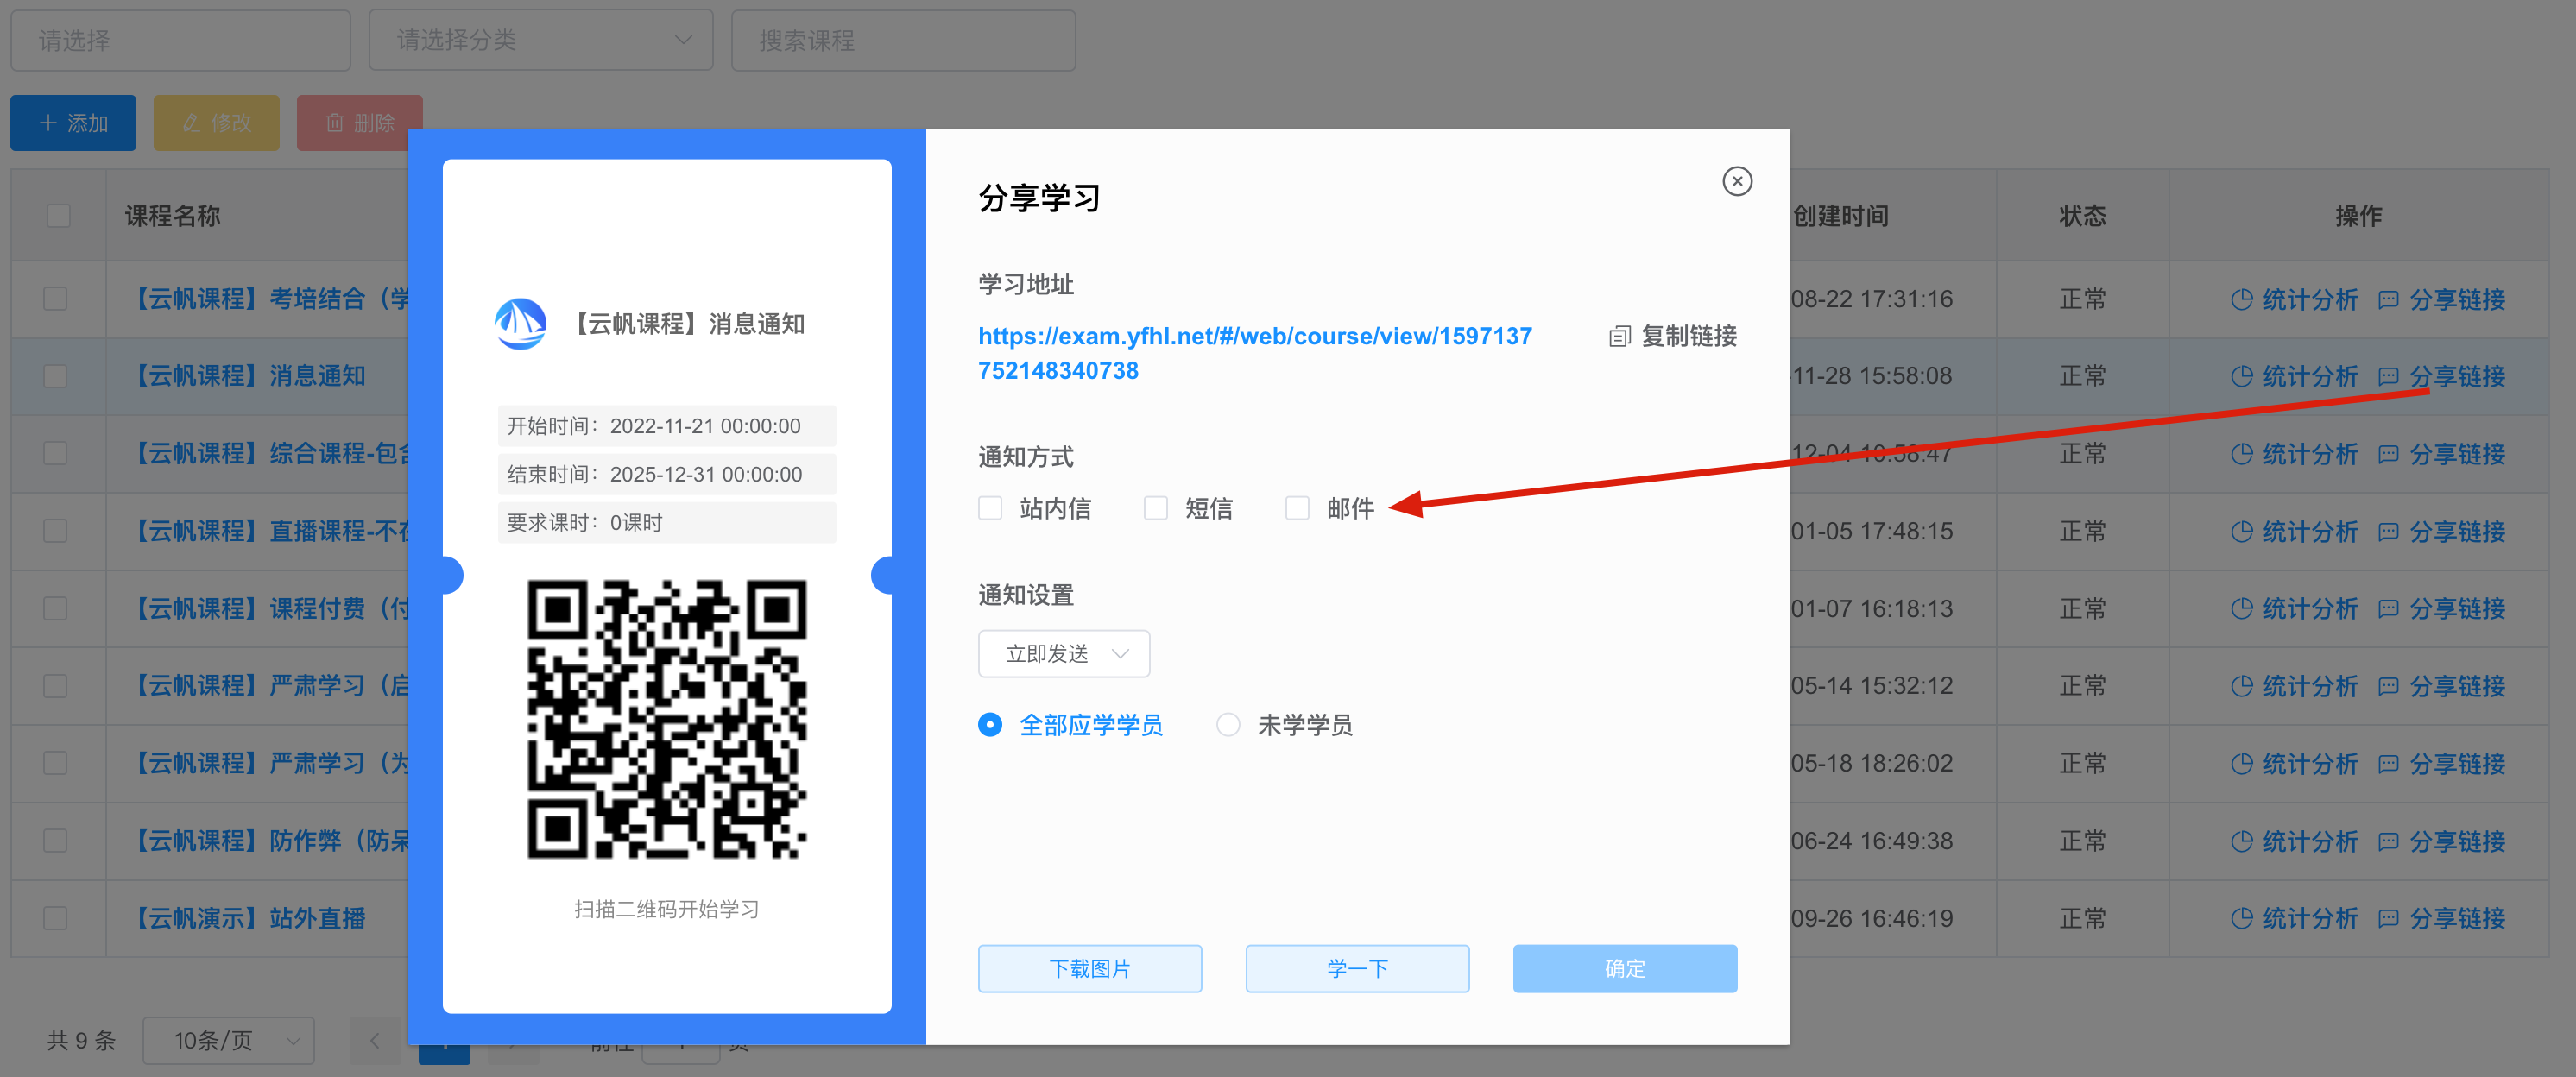This screenshot has width=2576, height=1077.
Task: Open the course study URL link
Action: (x=1254, y=353)
